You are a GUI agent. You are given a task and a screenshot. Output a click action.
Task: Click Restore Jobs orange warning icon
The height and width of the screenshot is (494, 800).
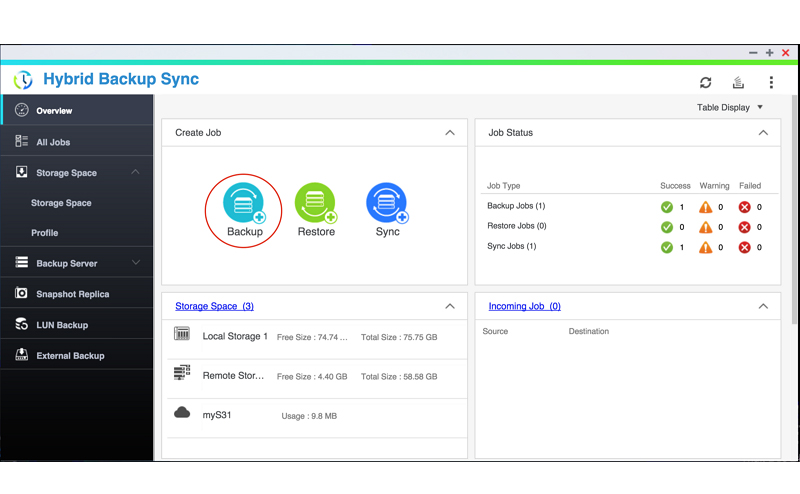(x=706, y=227)
